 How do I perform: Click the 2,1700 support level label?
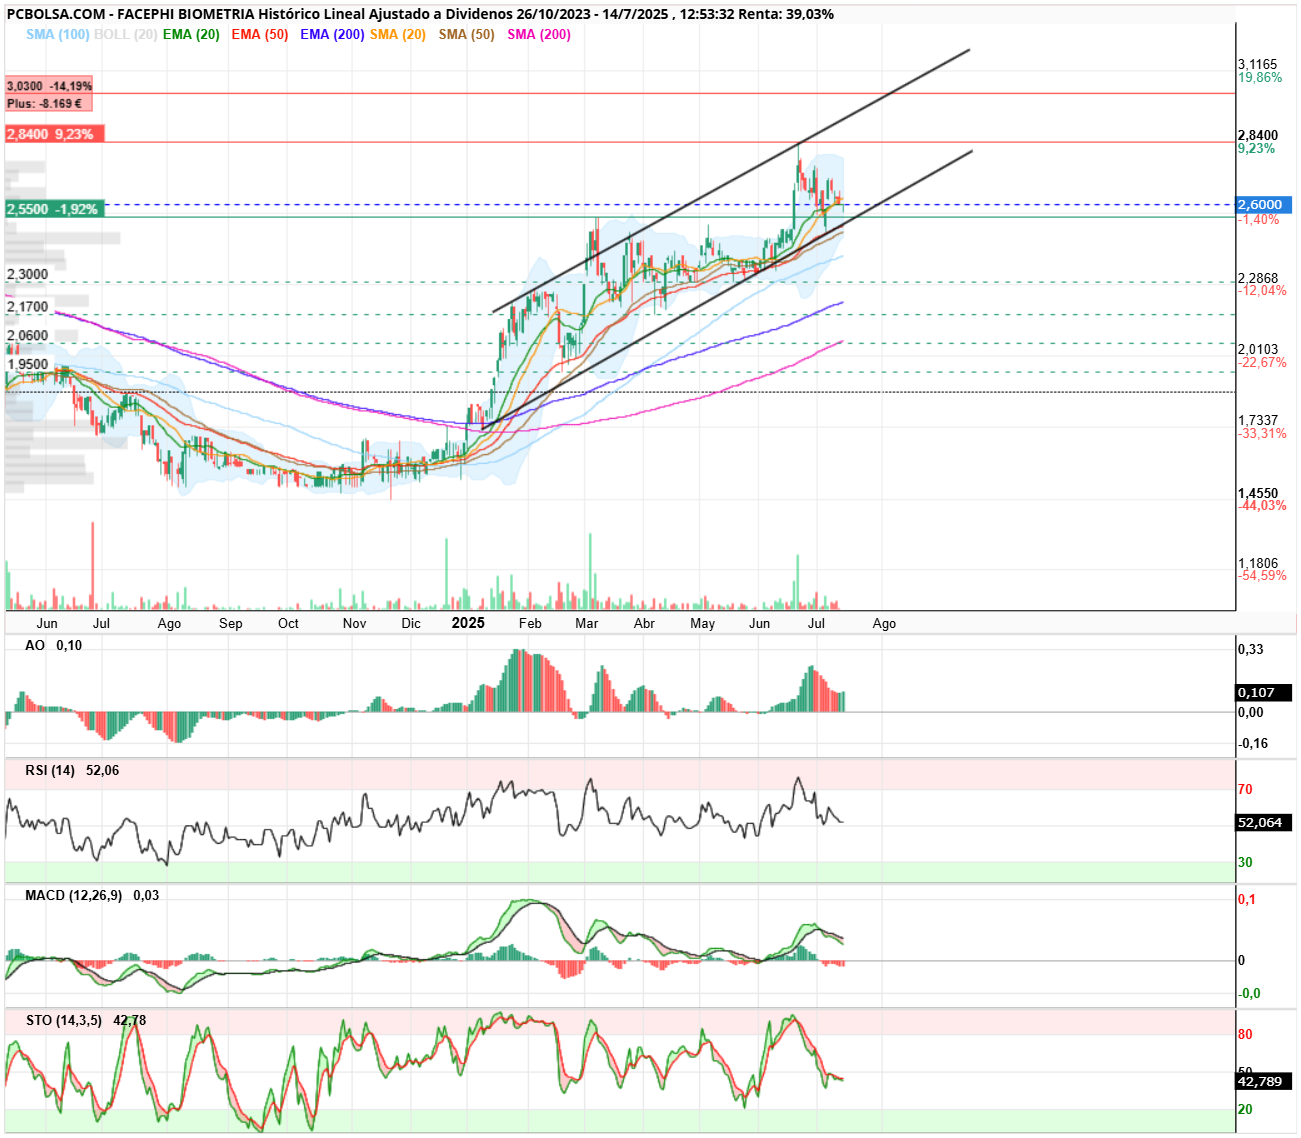tap(27, 307)
